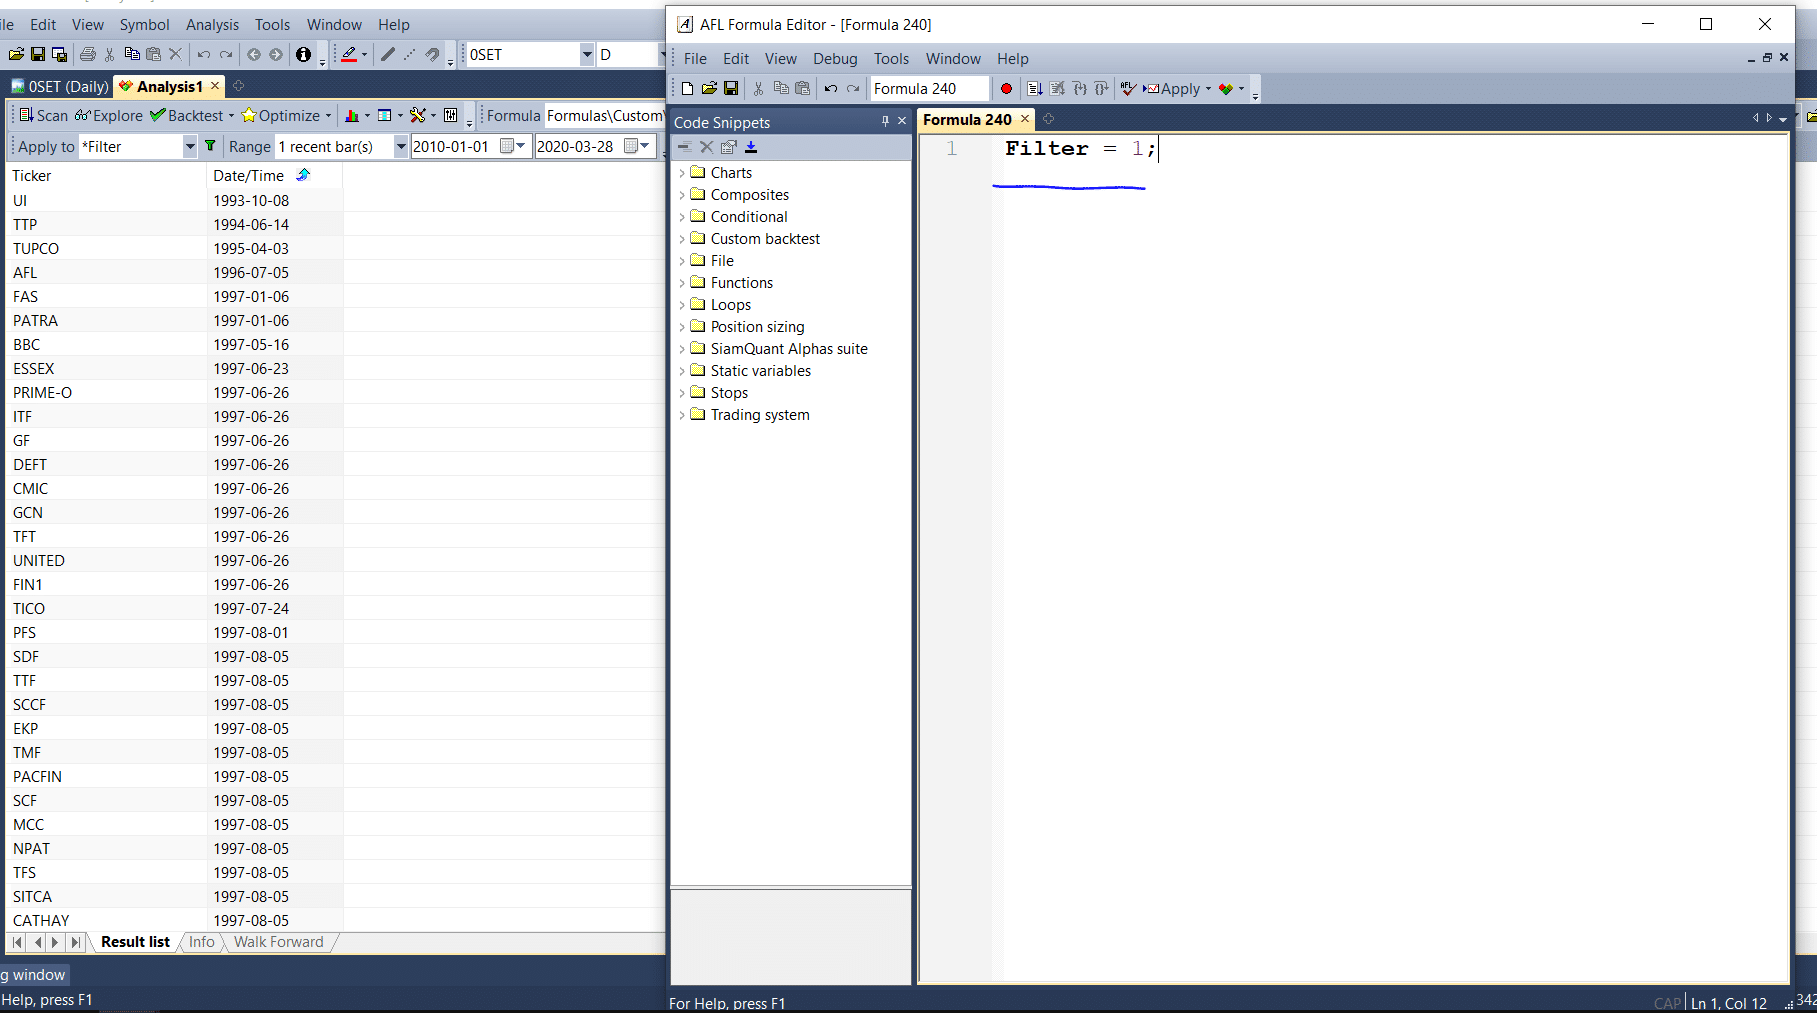Expand the Trading system snippets folder
This screenshot has height=1013, width=1817.
point(682,415)
